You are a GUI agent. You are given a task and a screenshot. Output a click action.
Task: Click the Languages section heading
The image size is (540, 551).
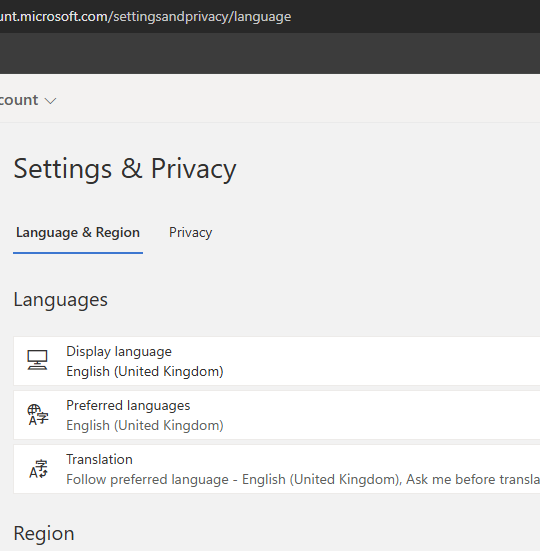coord(60,300)
